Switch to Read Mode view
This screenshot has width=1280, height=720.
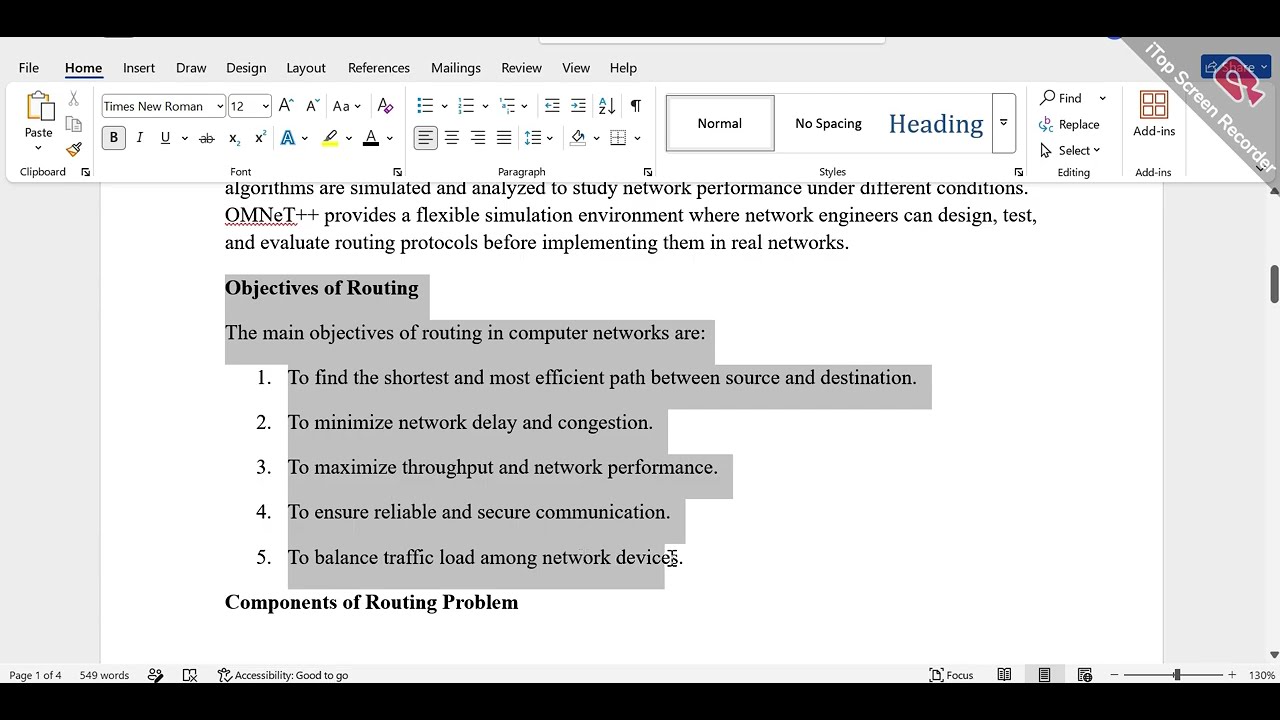coord(1004,675)
